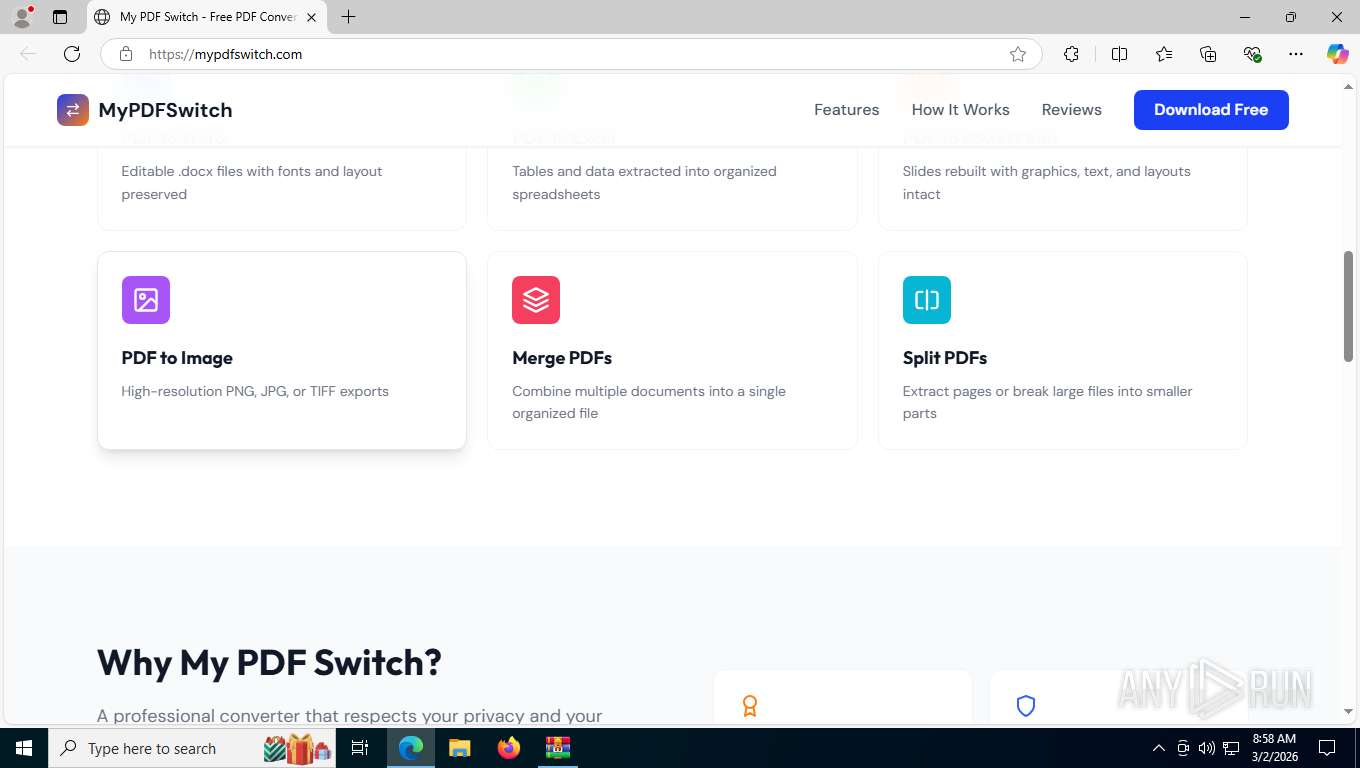Click the PDF to Image heading

pyautogui.click(x=177, y=358)
